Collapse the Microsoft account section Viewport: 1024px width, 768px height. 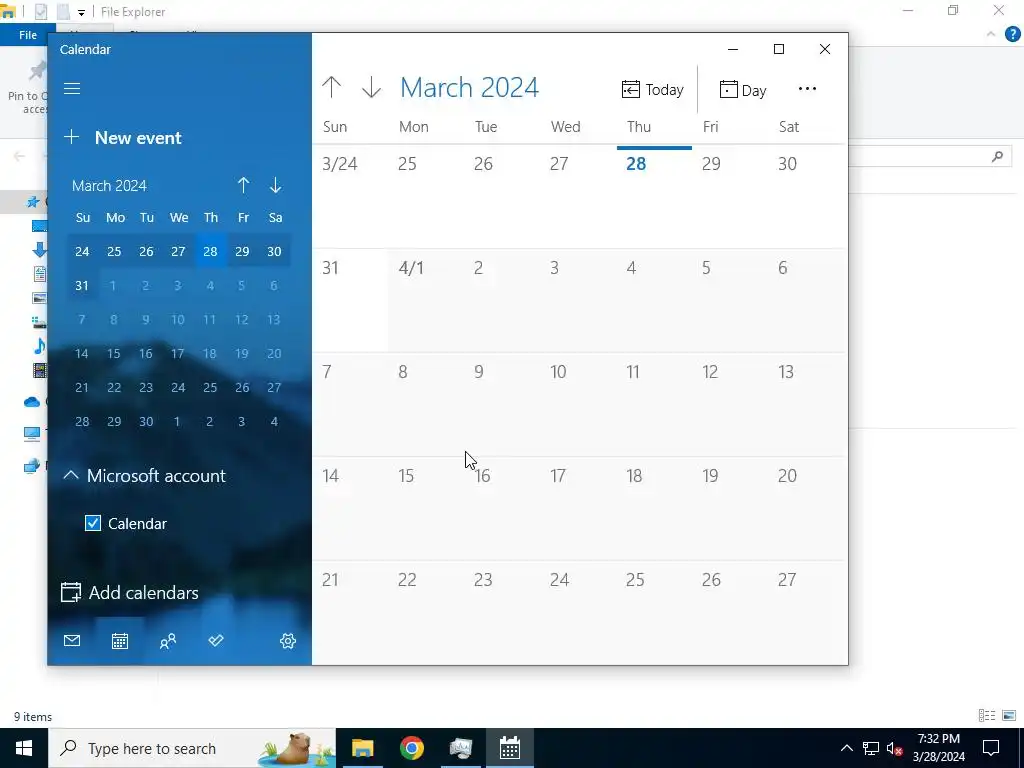point(71,475)
